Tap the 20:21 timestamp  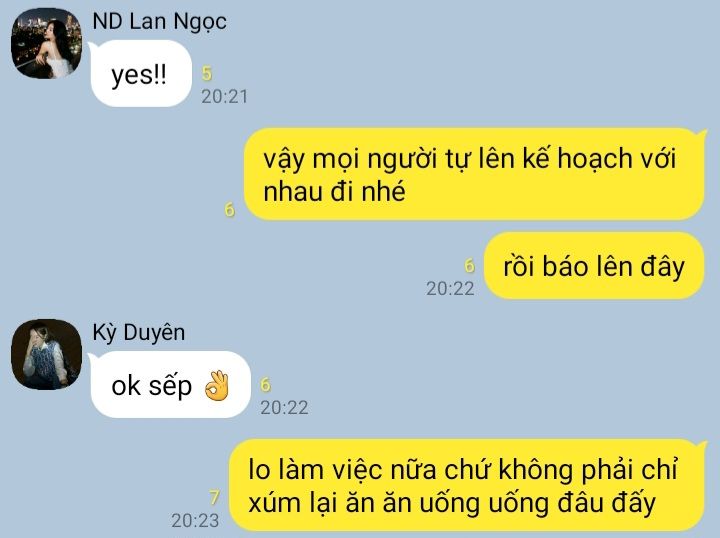tap(225, 96)
